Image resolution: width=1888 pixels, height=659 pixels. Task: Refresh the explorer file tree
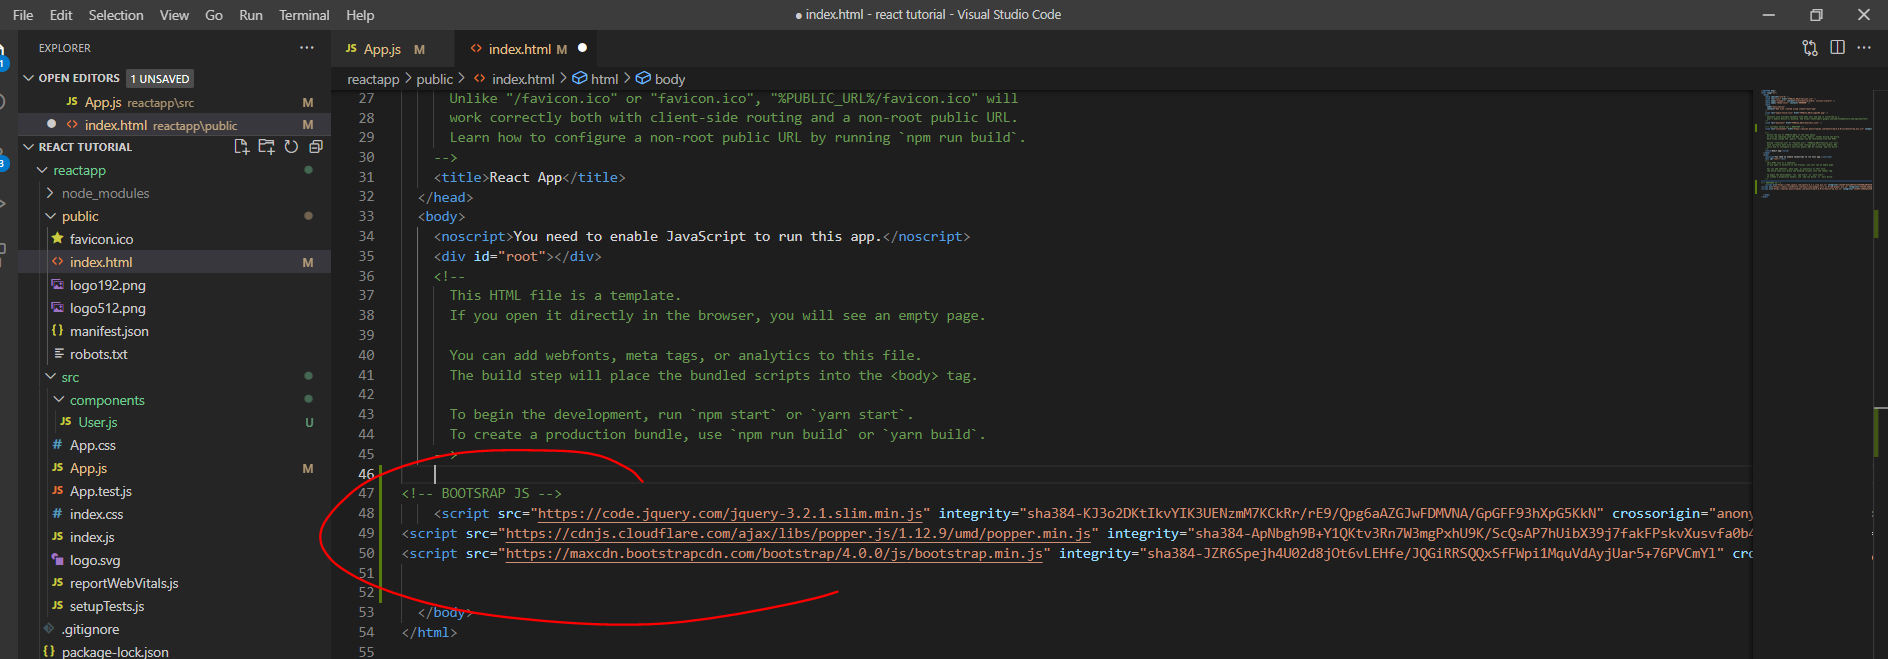[x=291, y=147]
